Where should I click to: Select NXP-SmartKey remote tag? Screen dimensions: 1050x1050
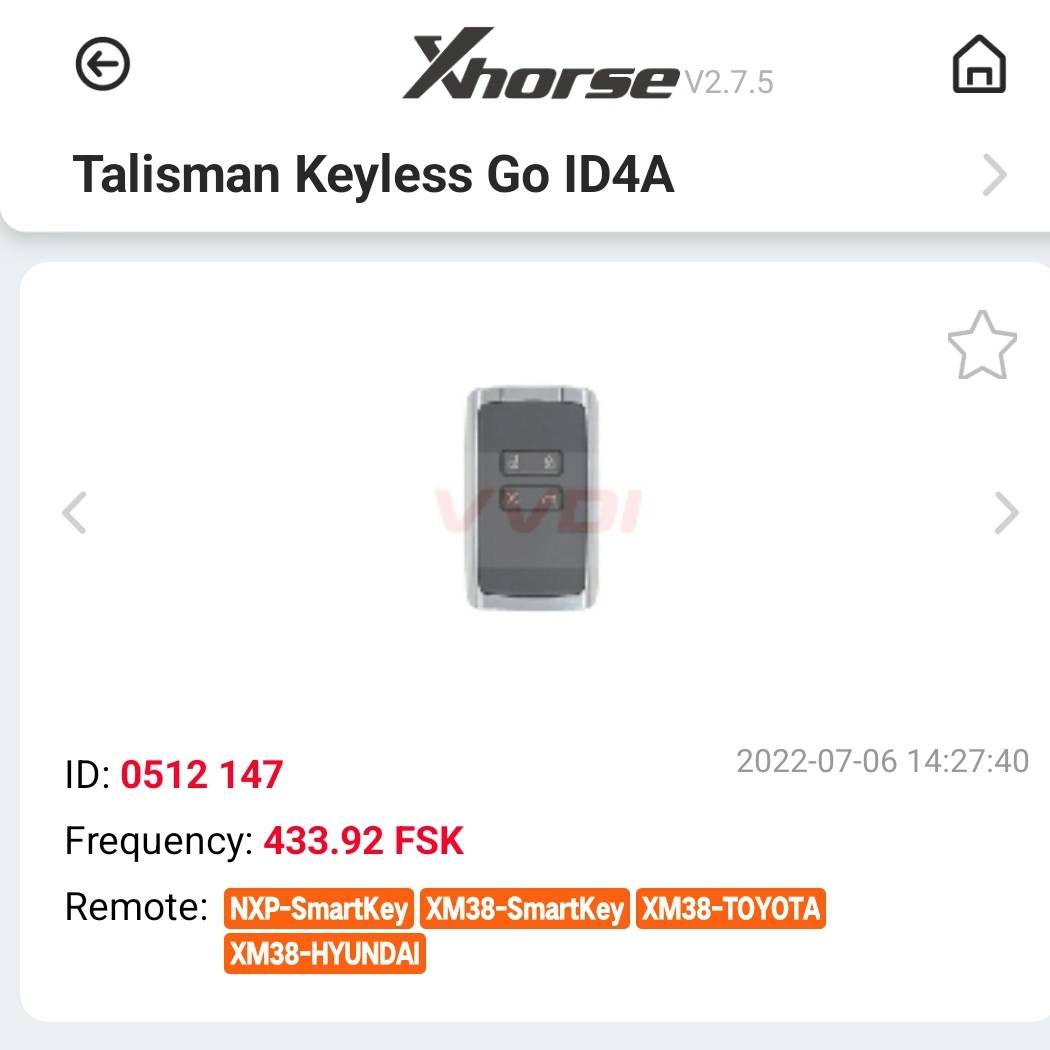point(319,909)
